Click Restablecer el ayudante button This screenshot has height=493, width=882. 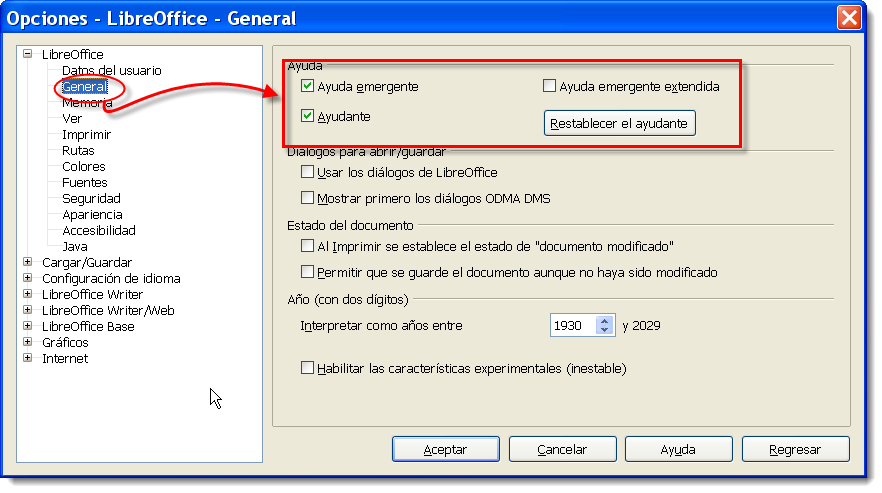[x=619, y=123]
